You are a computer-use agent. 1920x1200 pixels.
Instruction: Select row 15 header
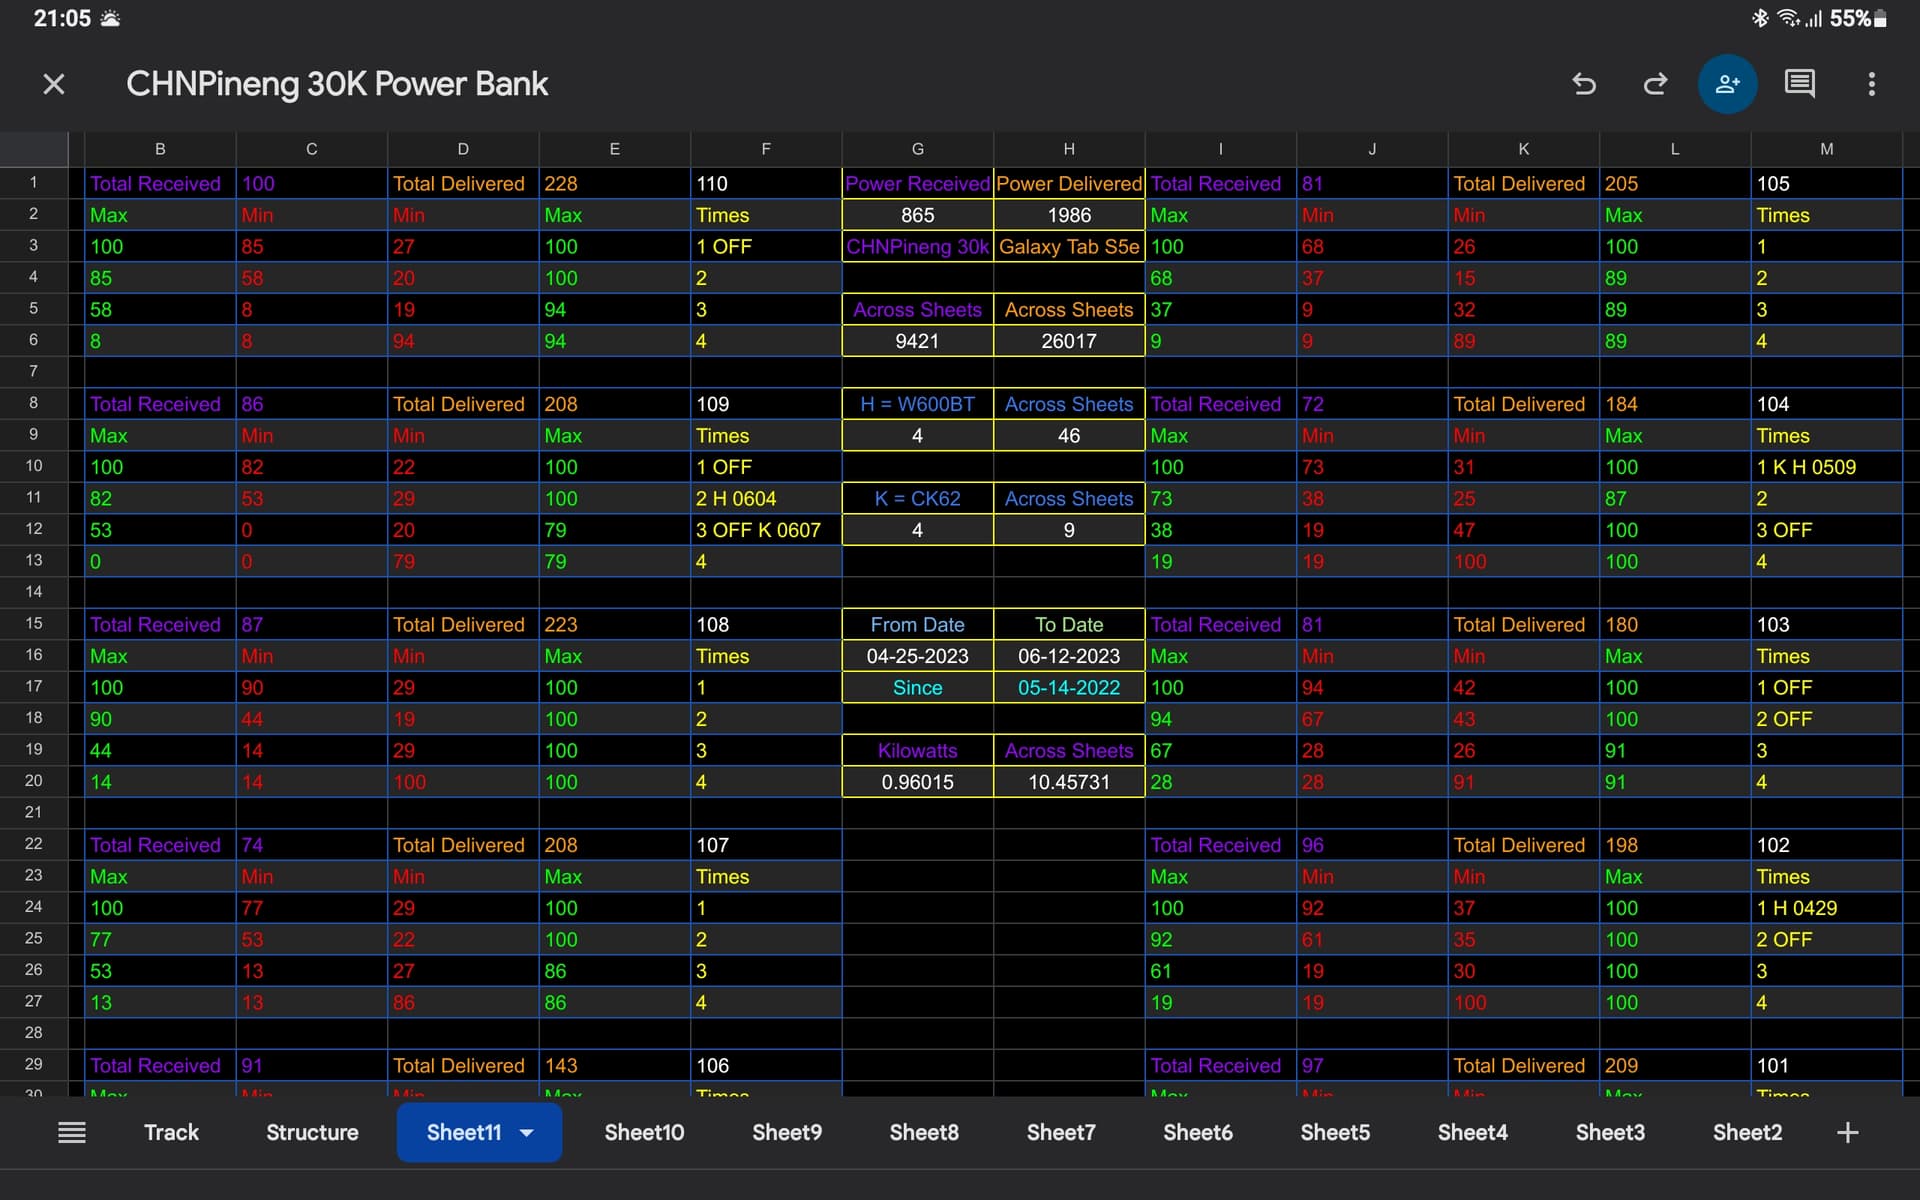[34, 624]
